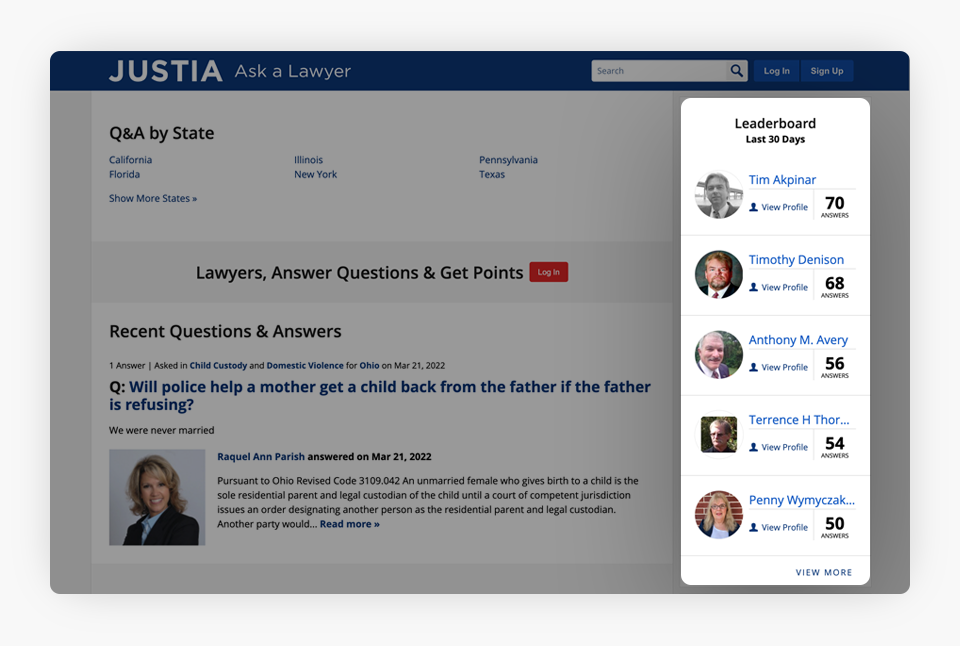Type in the Search input field
The image size is (960, 646).
pyautogui.click(x=659, y=71)
